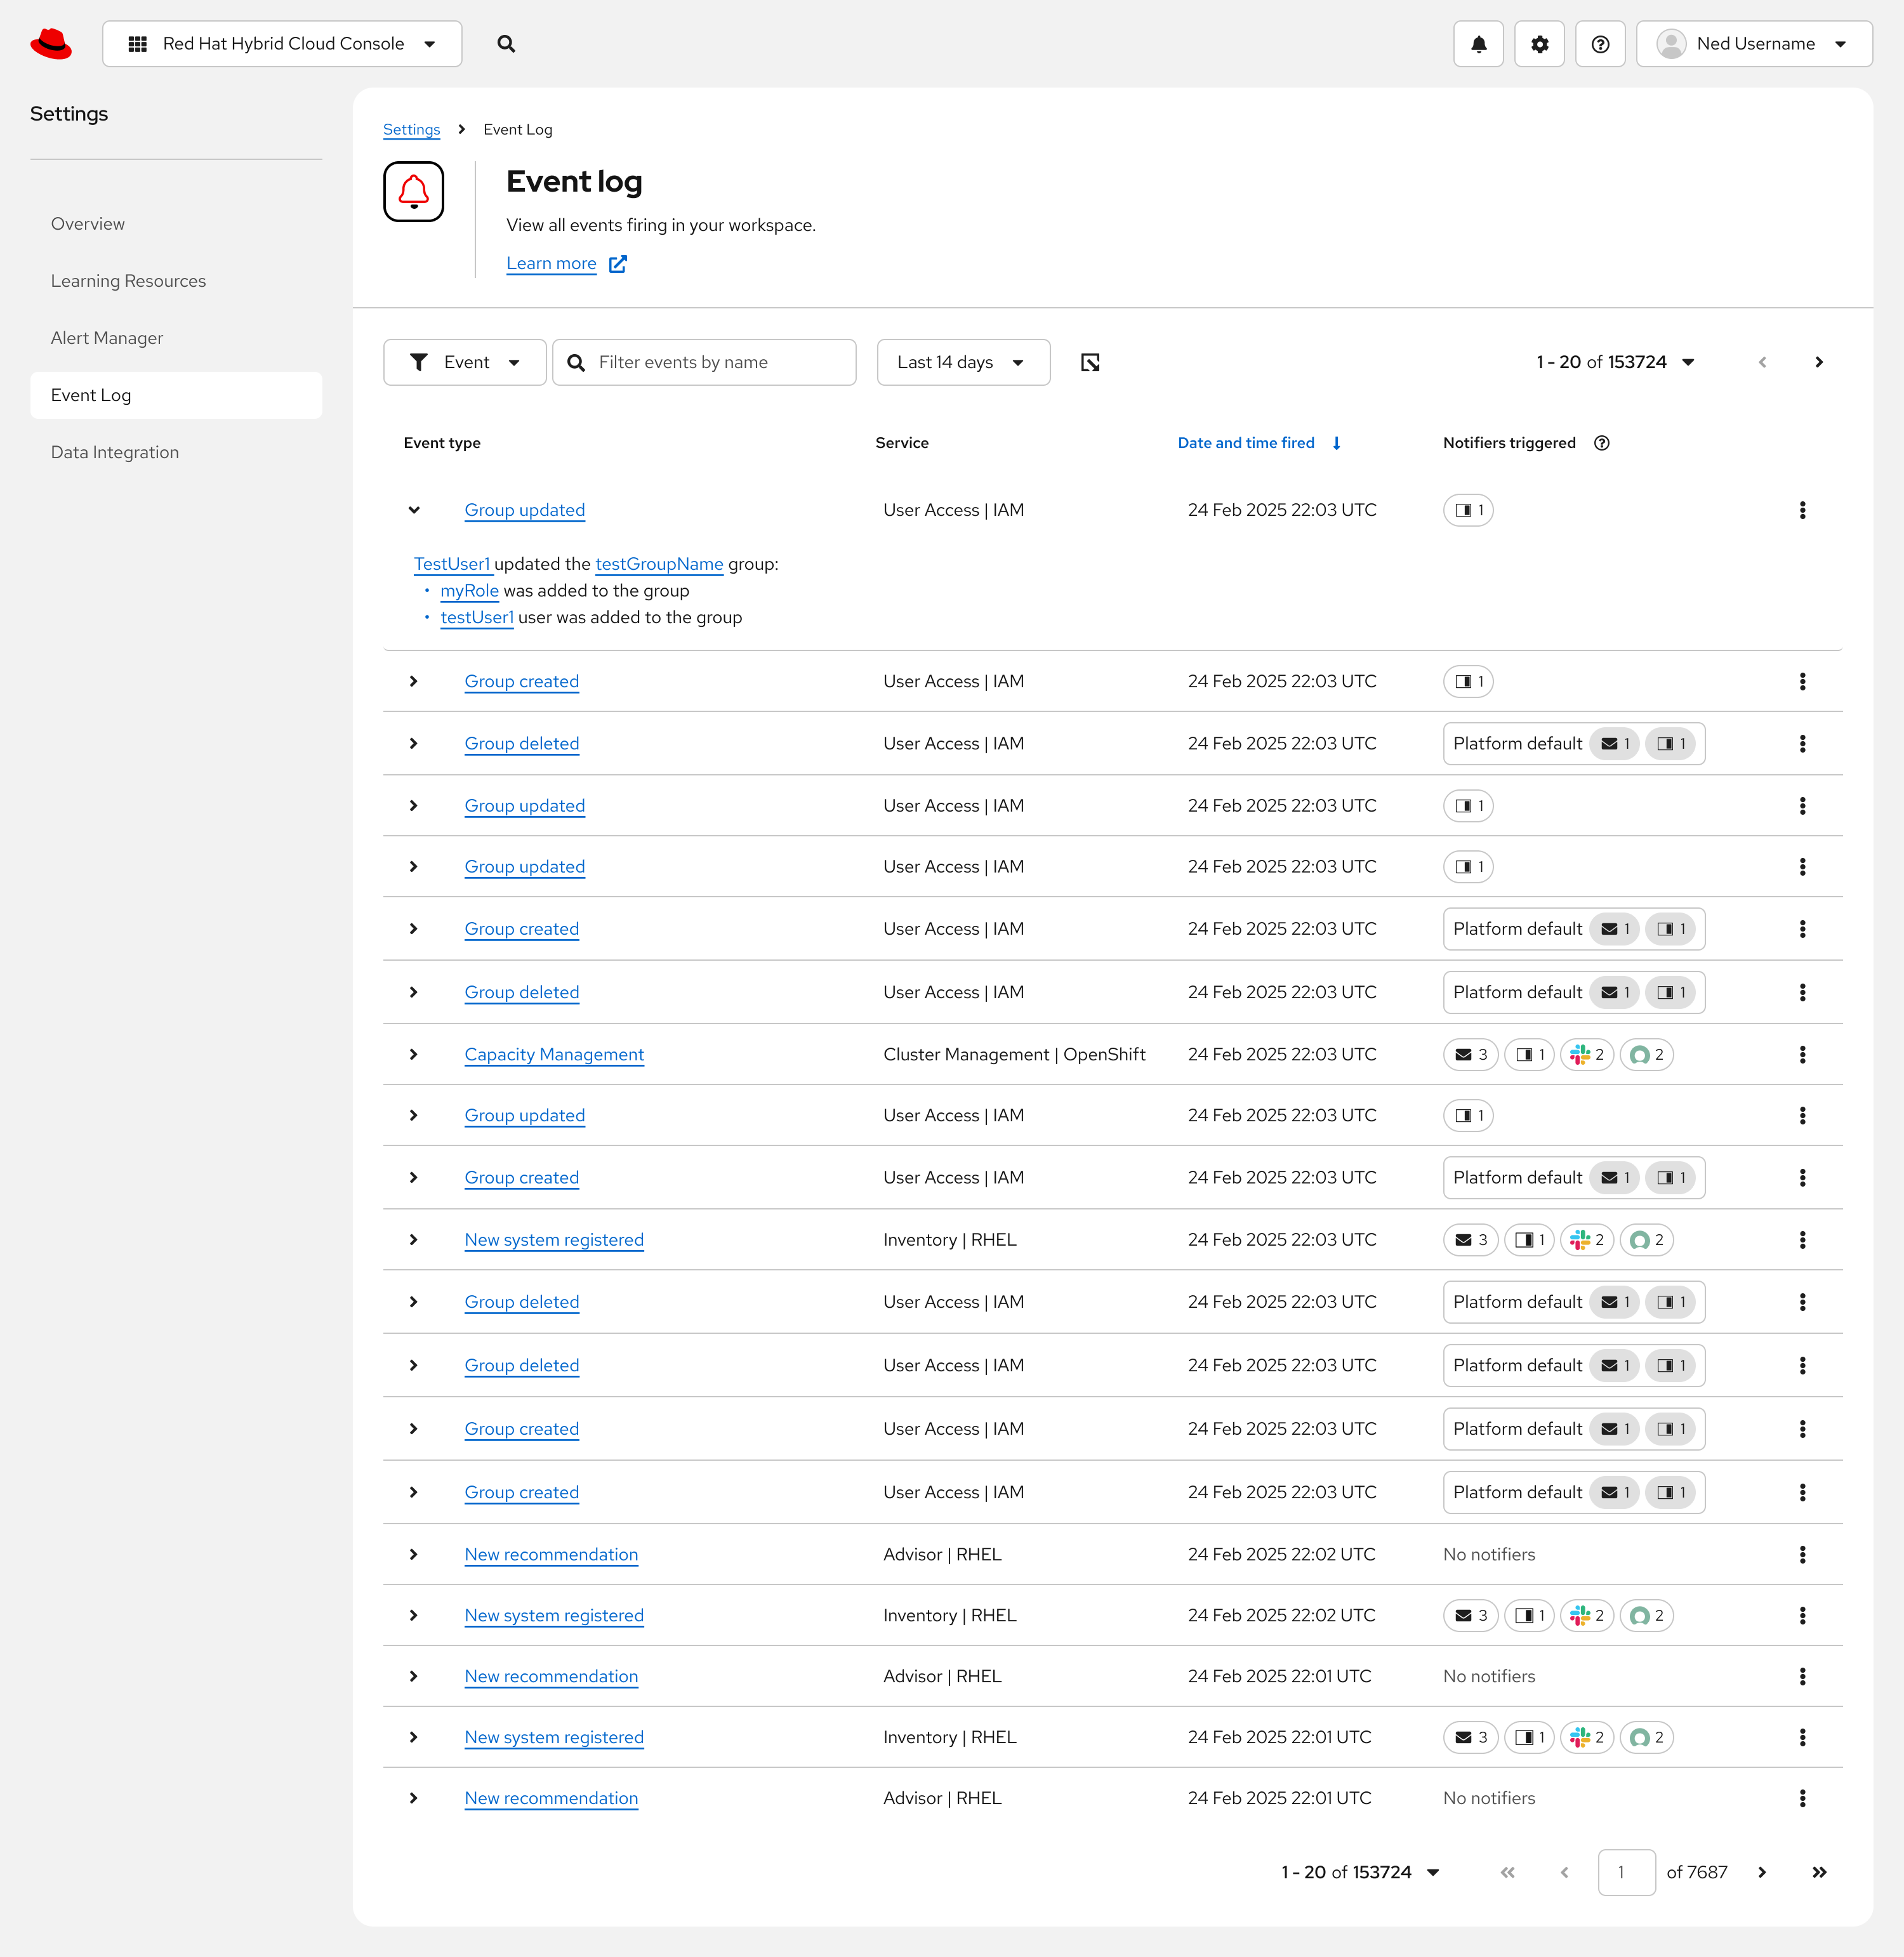Open the help question mark icon

coord(1600,44)
